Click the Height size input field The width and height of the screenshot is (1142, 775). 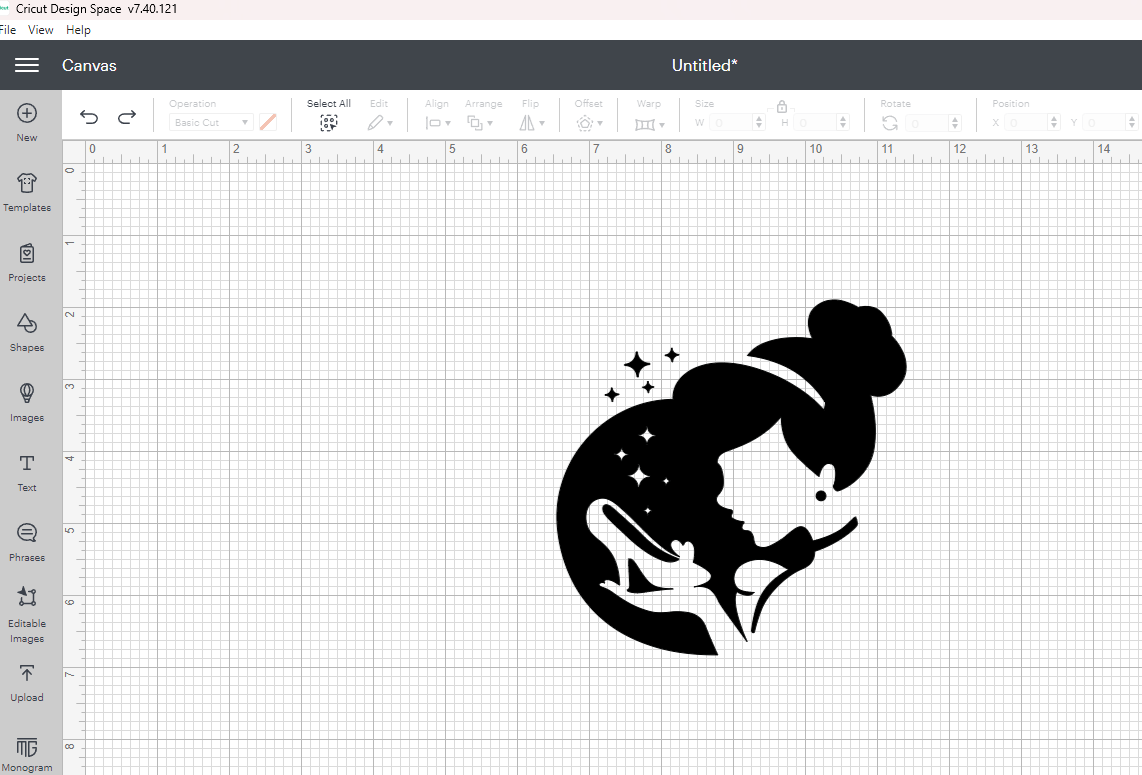(815, 122)
